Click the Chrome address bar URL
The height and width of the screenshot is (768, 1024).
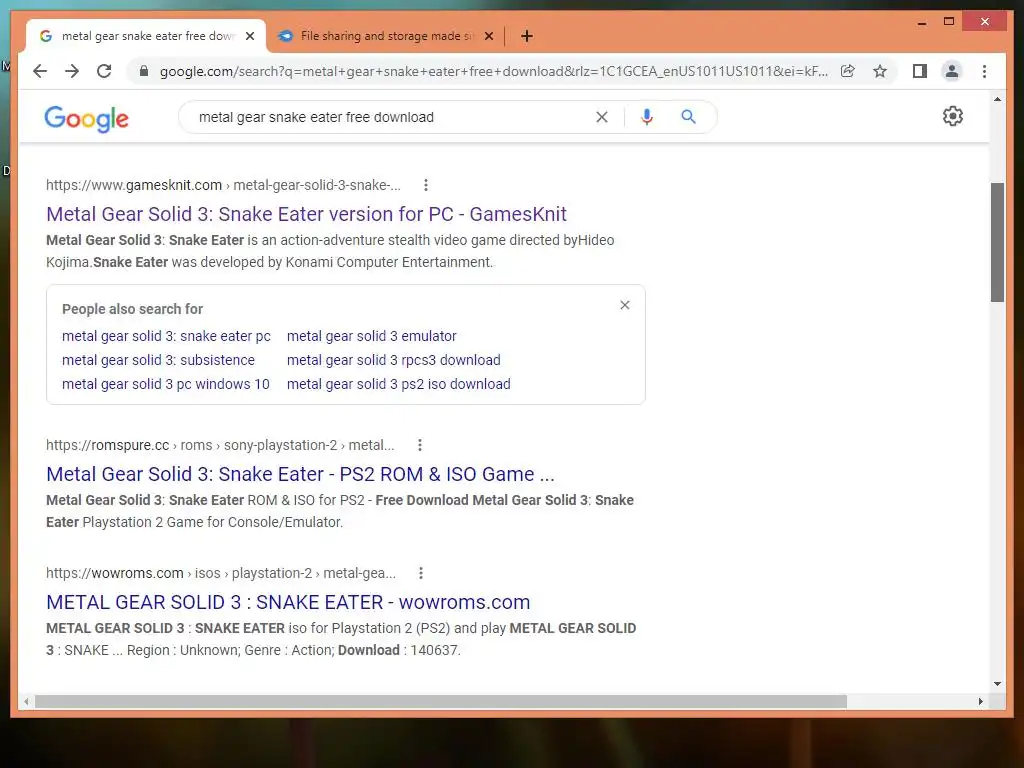[x=494, y=71]
